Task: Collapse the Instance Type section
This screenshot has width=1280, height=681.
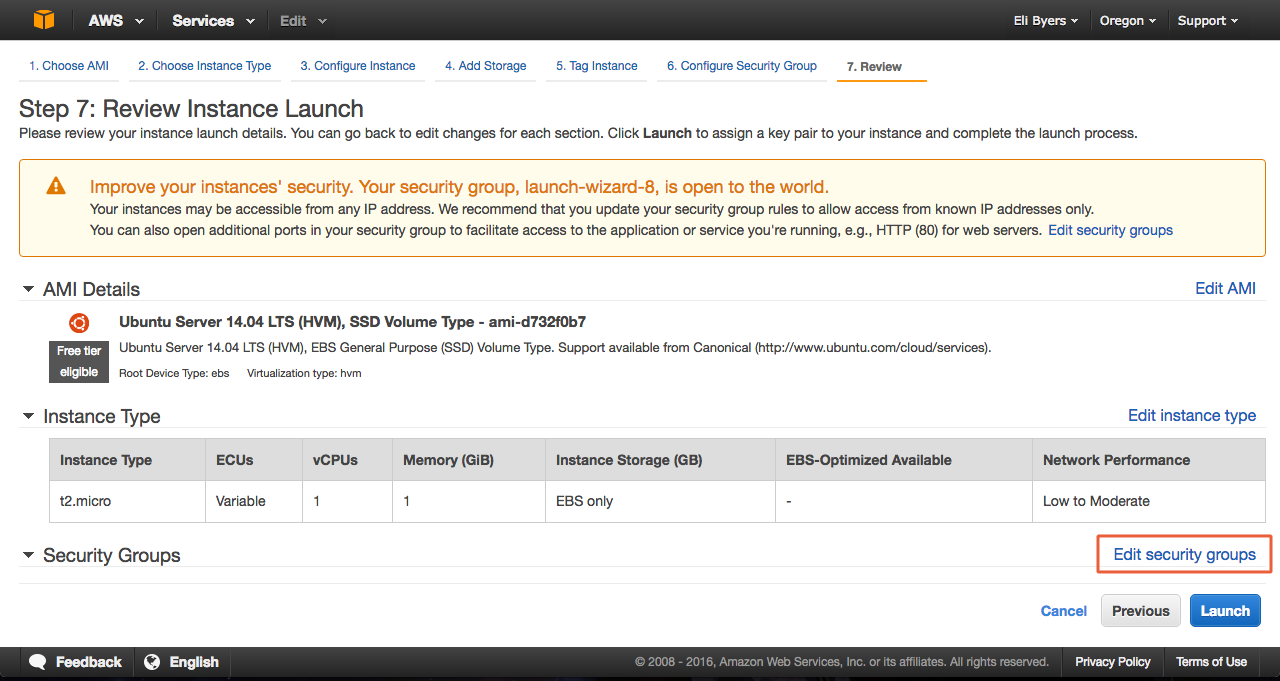Action: [28, 416]
